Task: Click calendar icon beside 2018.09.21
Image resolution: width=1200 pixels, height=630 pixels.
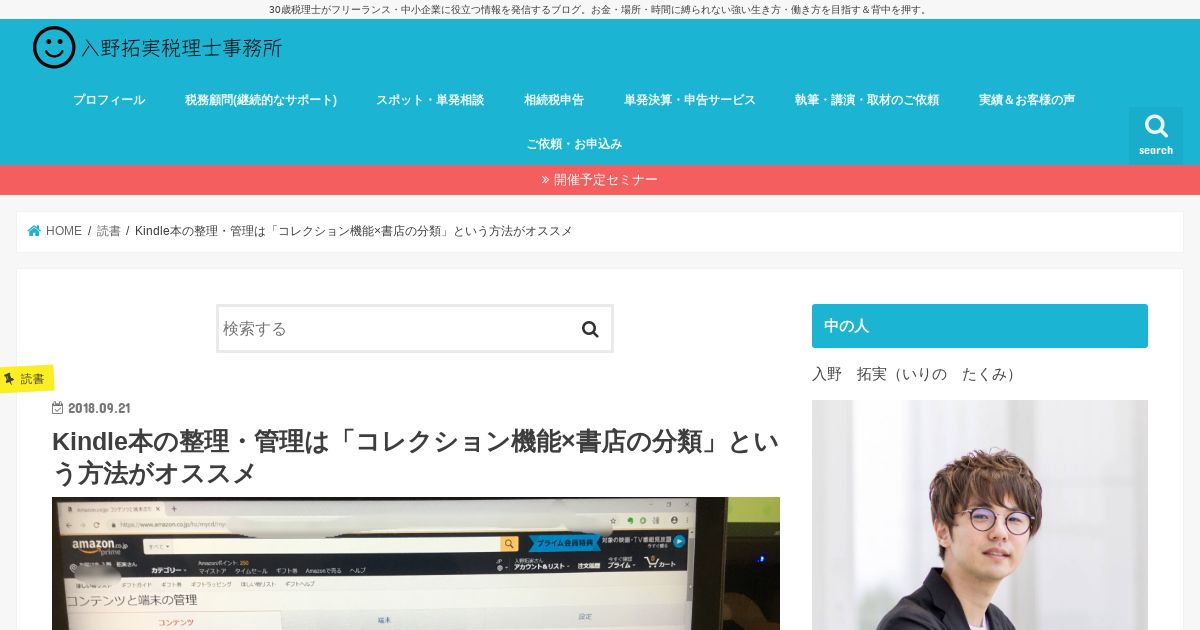Action: [x=57, y=408]
